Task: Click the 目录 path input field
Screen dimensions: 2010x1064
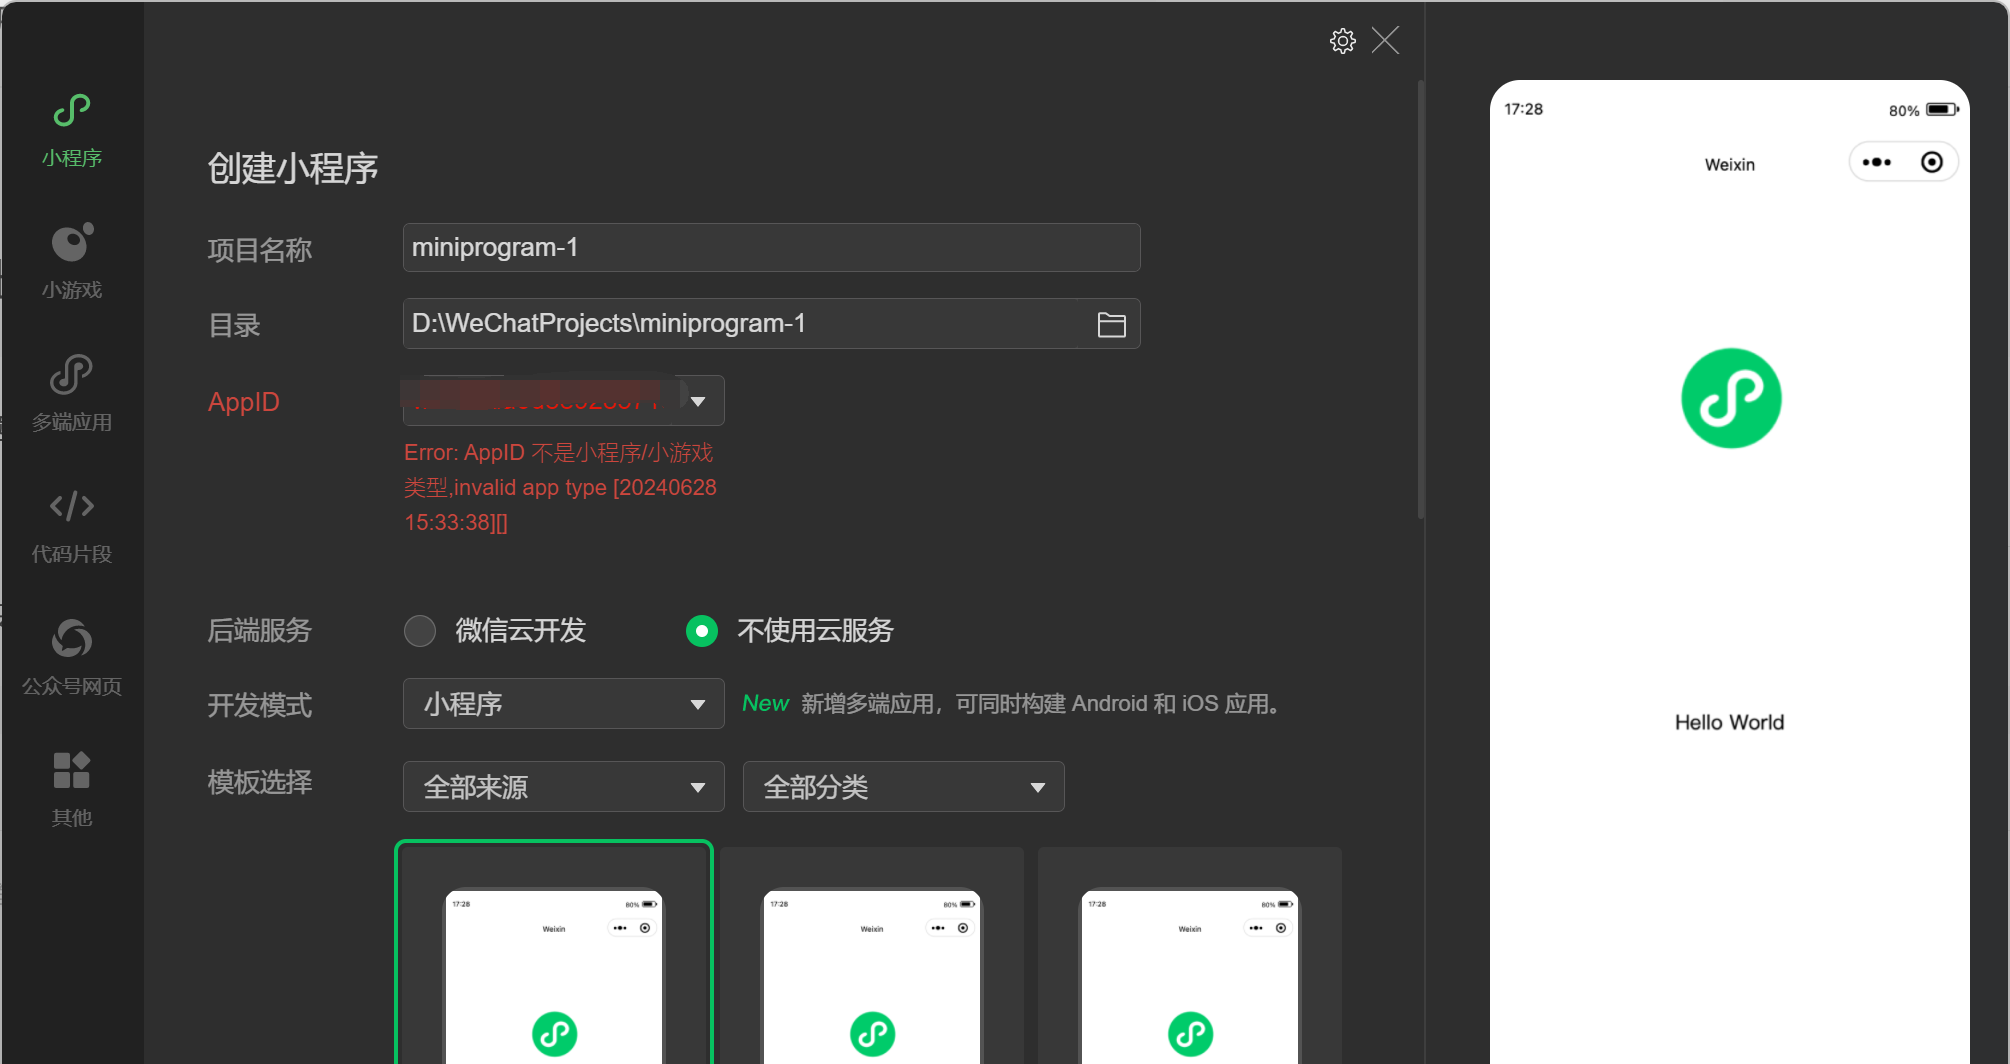Action: [771, 323]
